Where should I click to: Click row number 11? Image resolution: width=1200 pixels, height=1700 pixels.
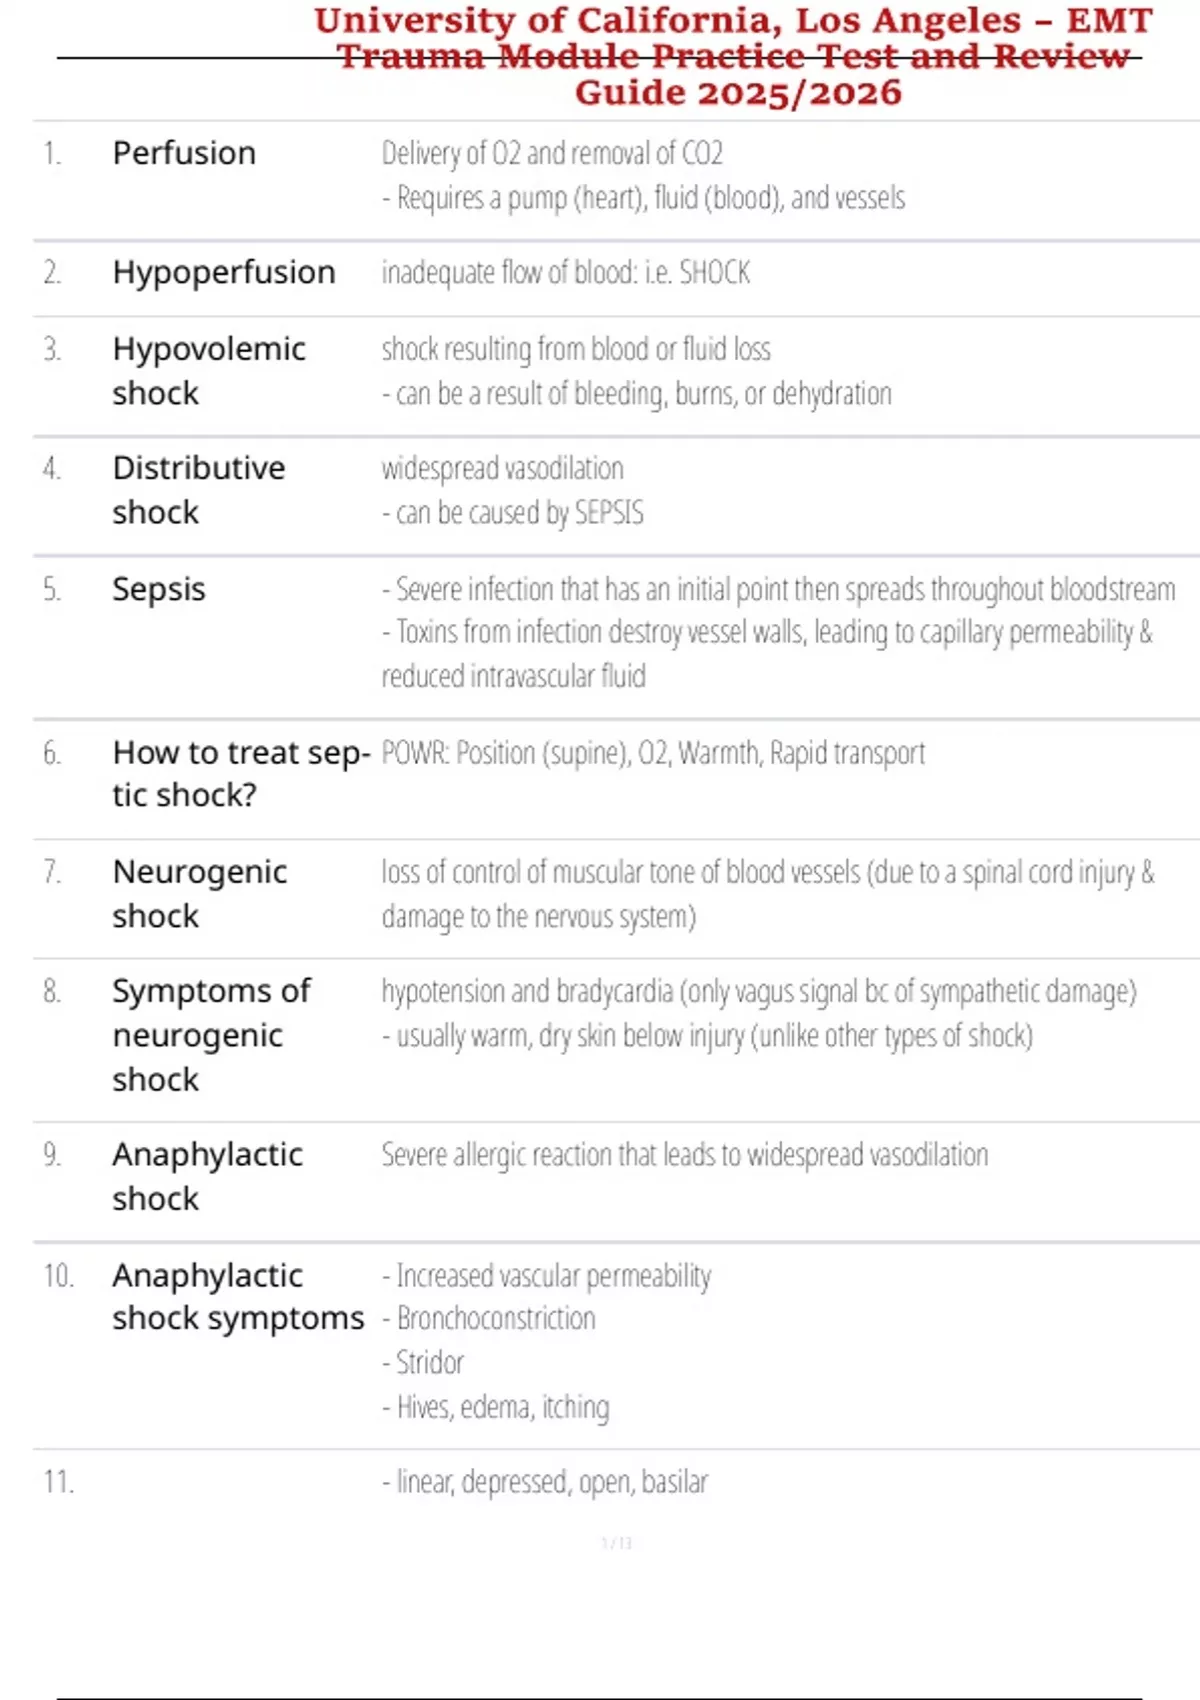(58, 1481)
